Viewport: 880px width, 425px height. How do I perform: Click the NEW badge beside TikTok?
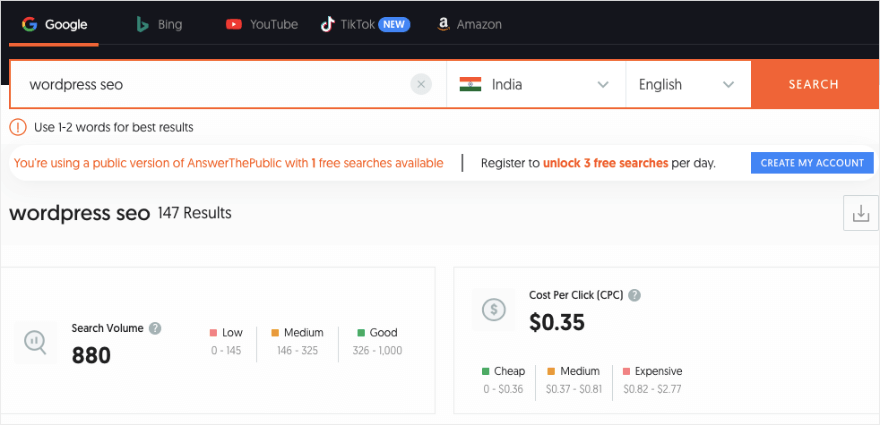pos(395,25)
